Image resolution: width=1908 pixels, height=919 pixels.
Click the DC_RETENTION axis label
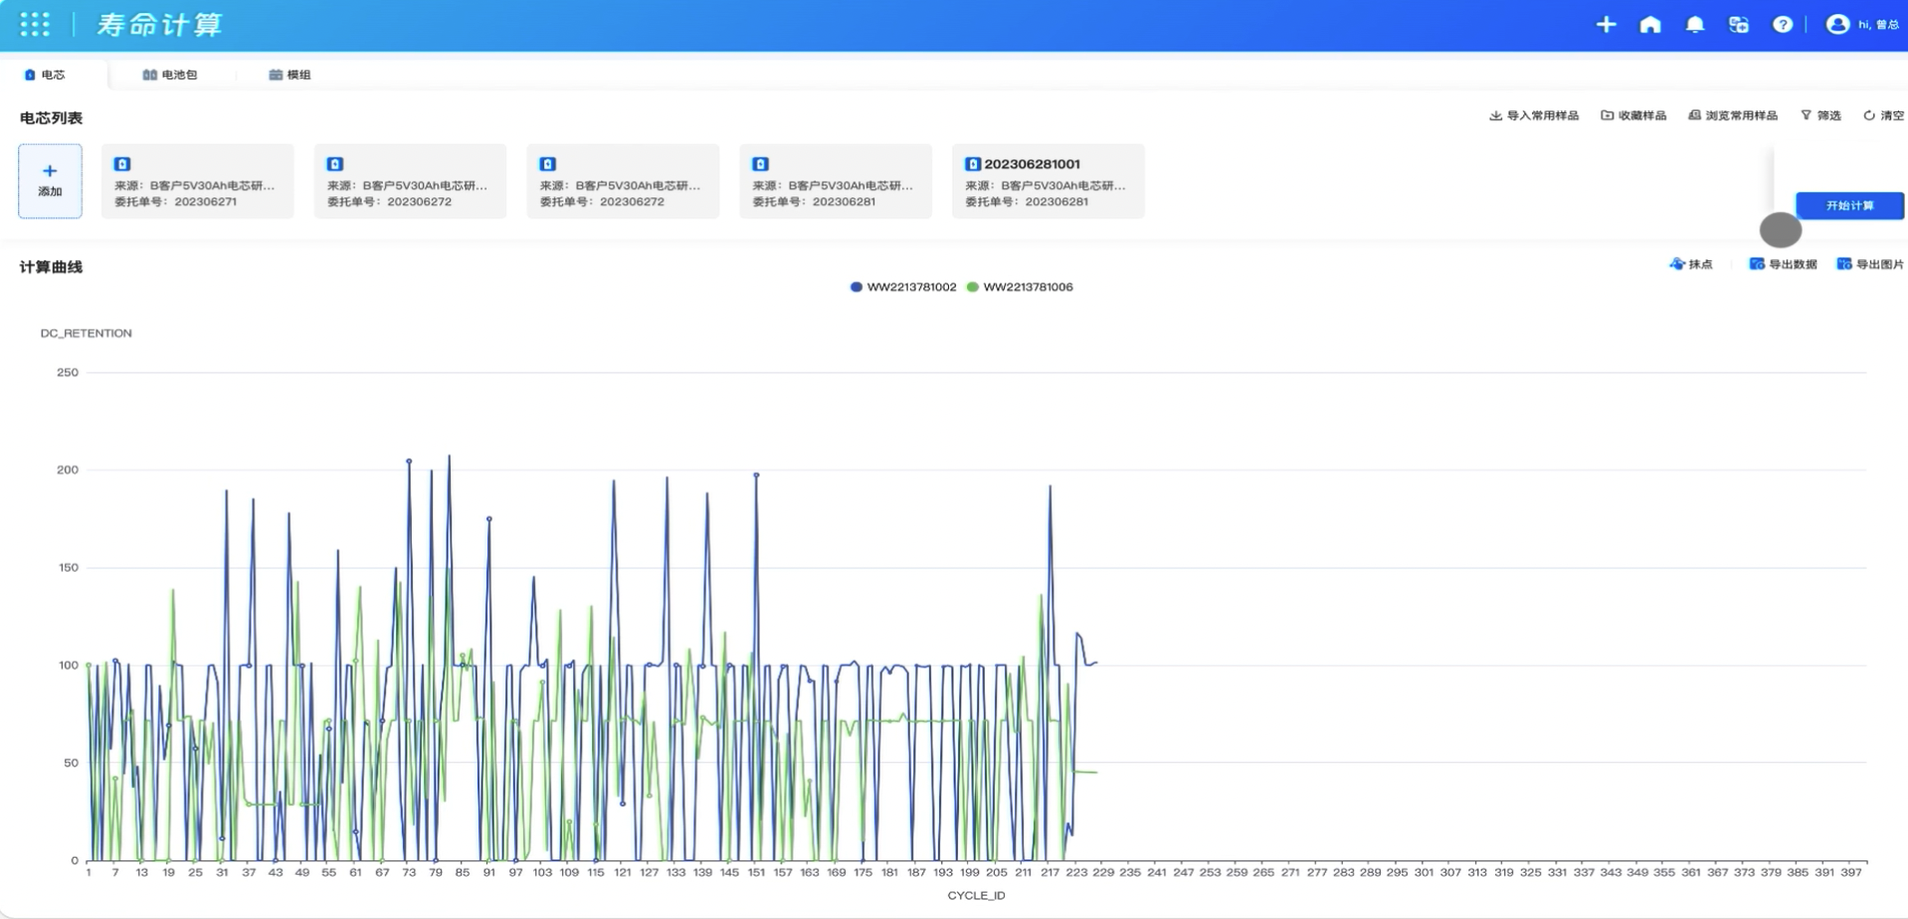pyautogui.click(x=86, y=333)
